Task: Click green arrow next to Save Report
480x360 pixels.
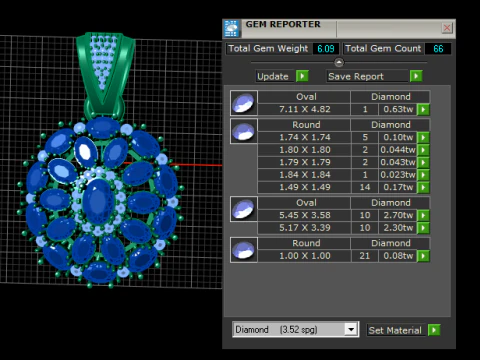Action: (x=416, y=76)
